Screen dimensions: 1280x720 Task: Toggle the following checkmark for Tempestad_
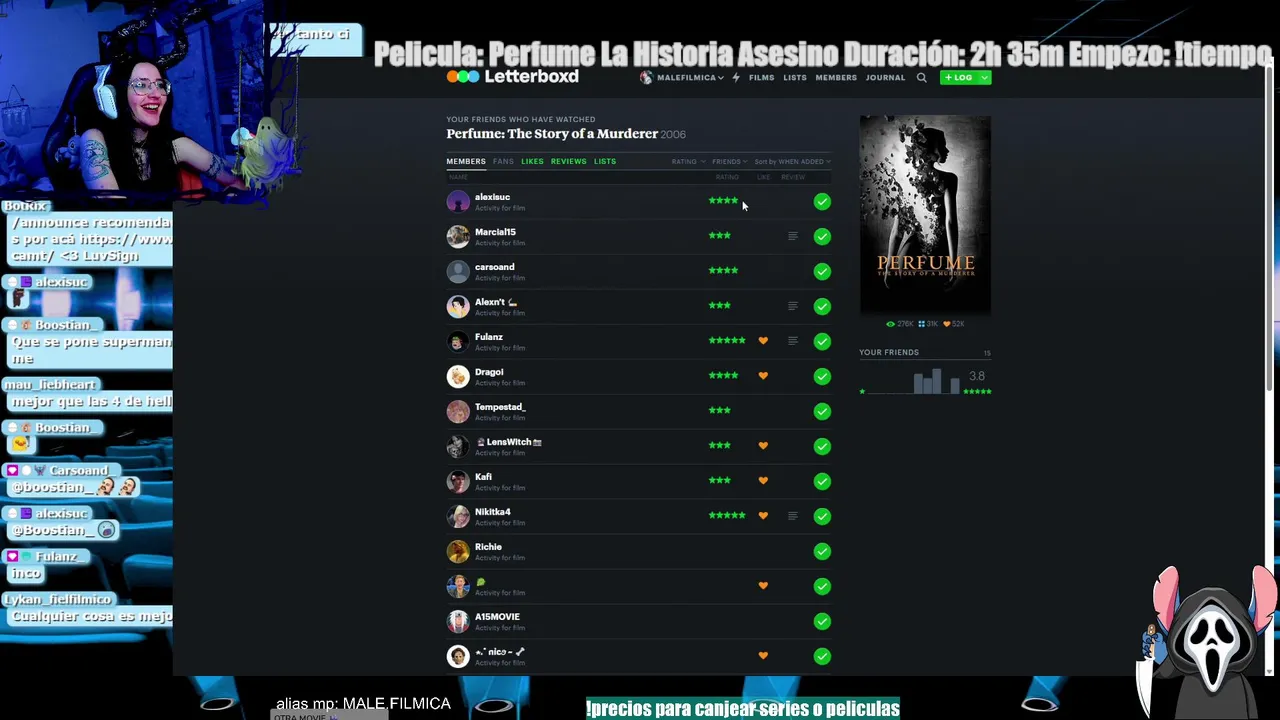tap(822, 412)
